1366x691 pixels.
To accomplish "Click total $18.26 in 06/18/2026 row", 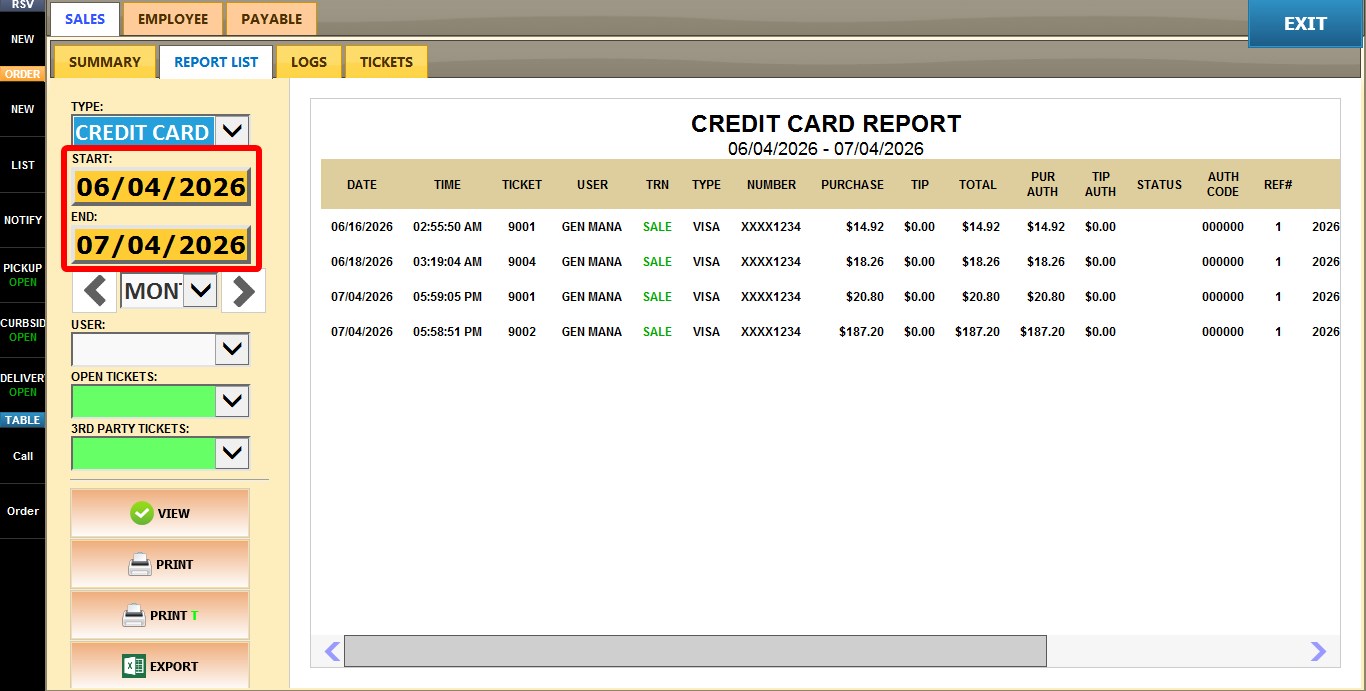I will coord(980,262).
